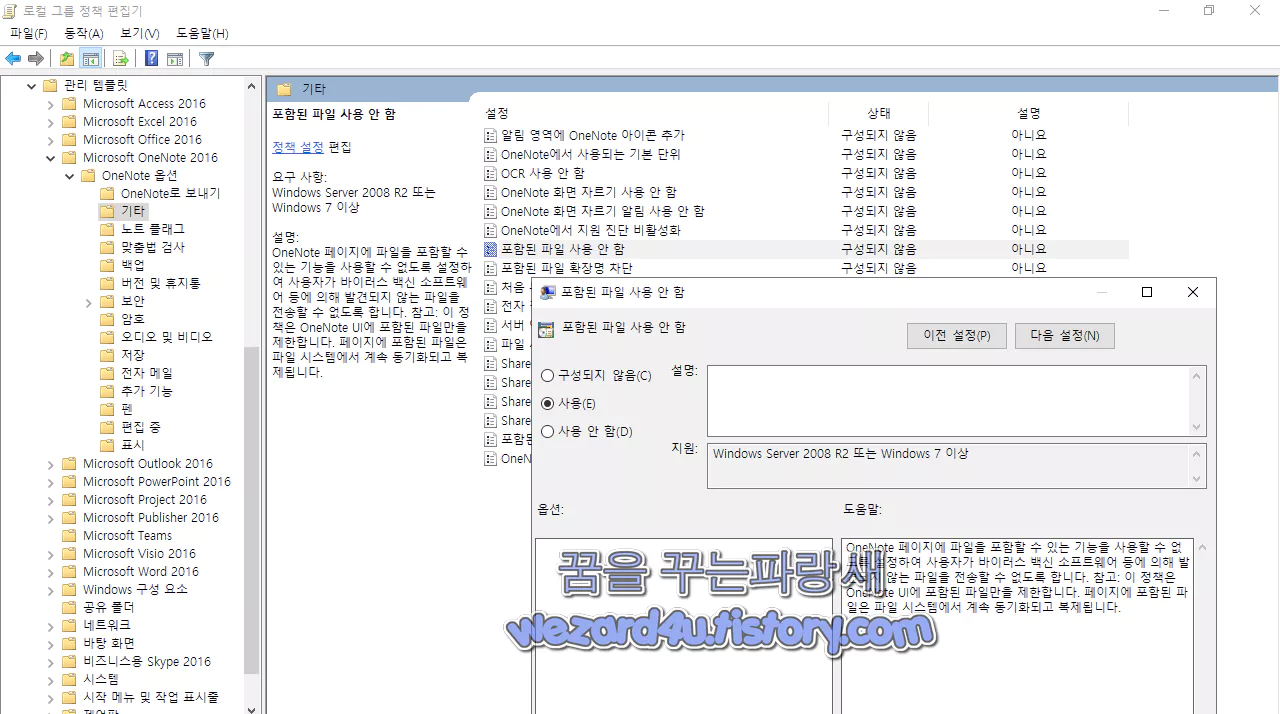Viewport: 1280px width, 714px height.
Task: Open Help via the blue question mark icon
Action: [151, 59]
